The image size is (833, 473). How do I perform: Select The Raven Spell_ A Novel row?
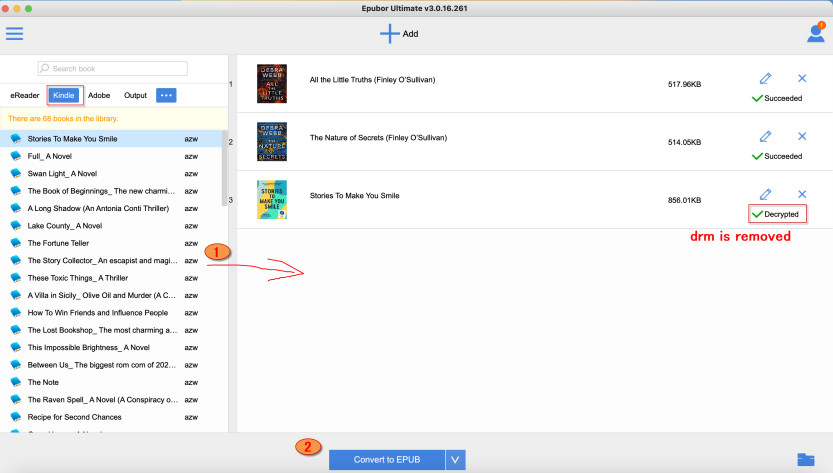pyautogui.click(x=110, y=400)
